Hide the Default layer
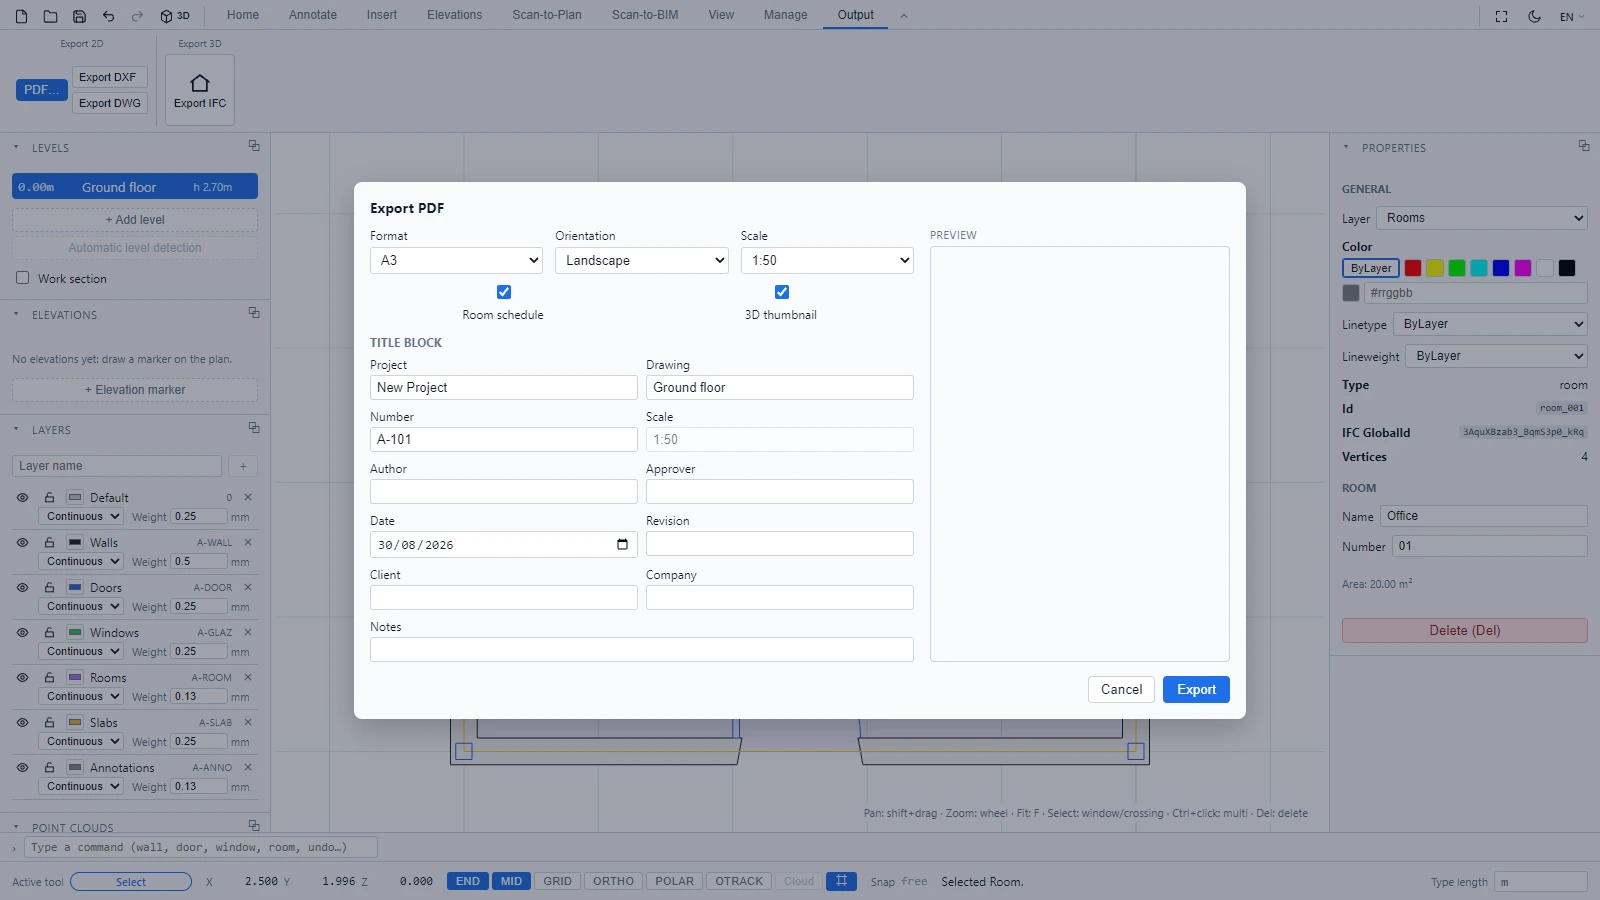1600x900 pixels. [22, 497]
